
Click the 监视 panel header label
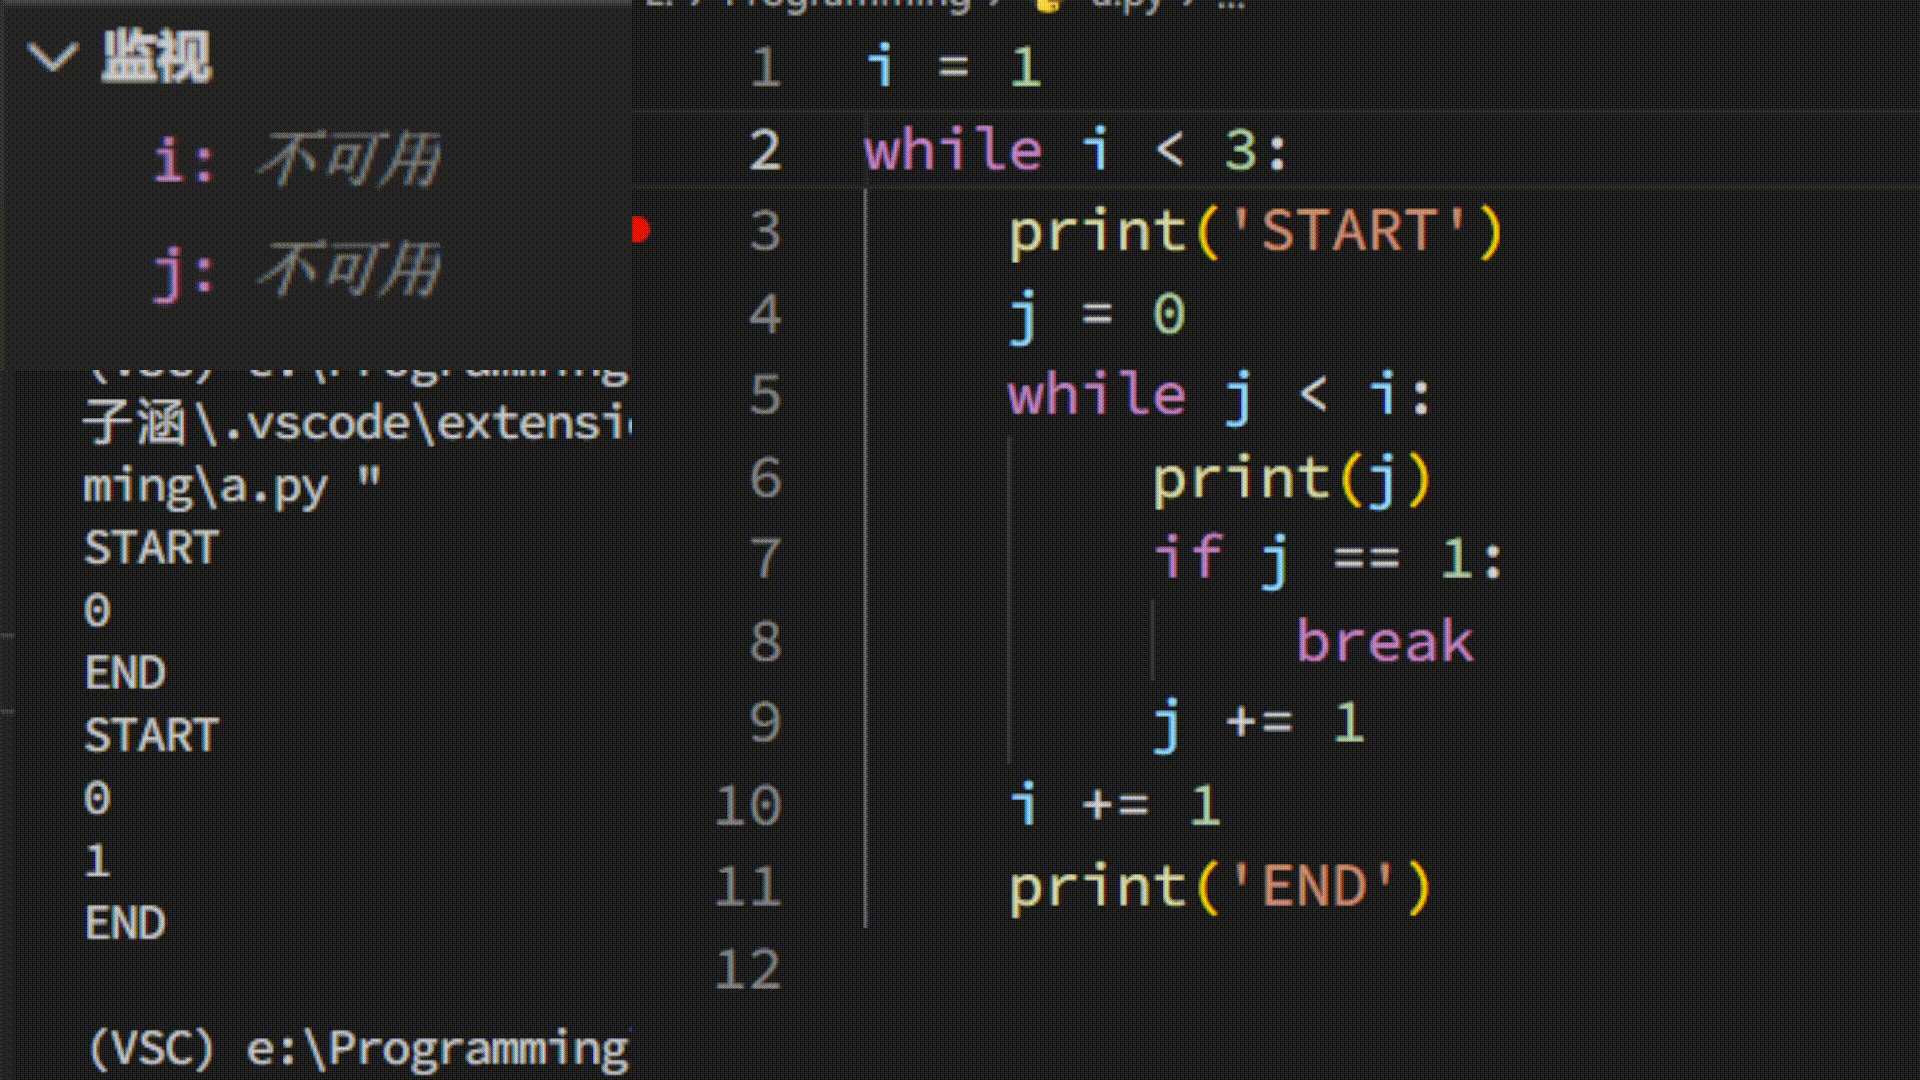157,57
